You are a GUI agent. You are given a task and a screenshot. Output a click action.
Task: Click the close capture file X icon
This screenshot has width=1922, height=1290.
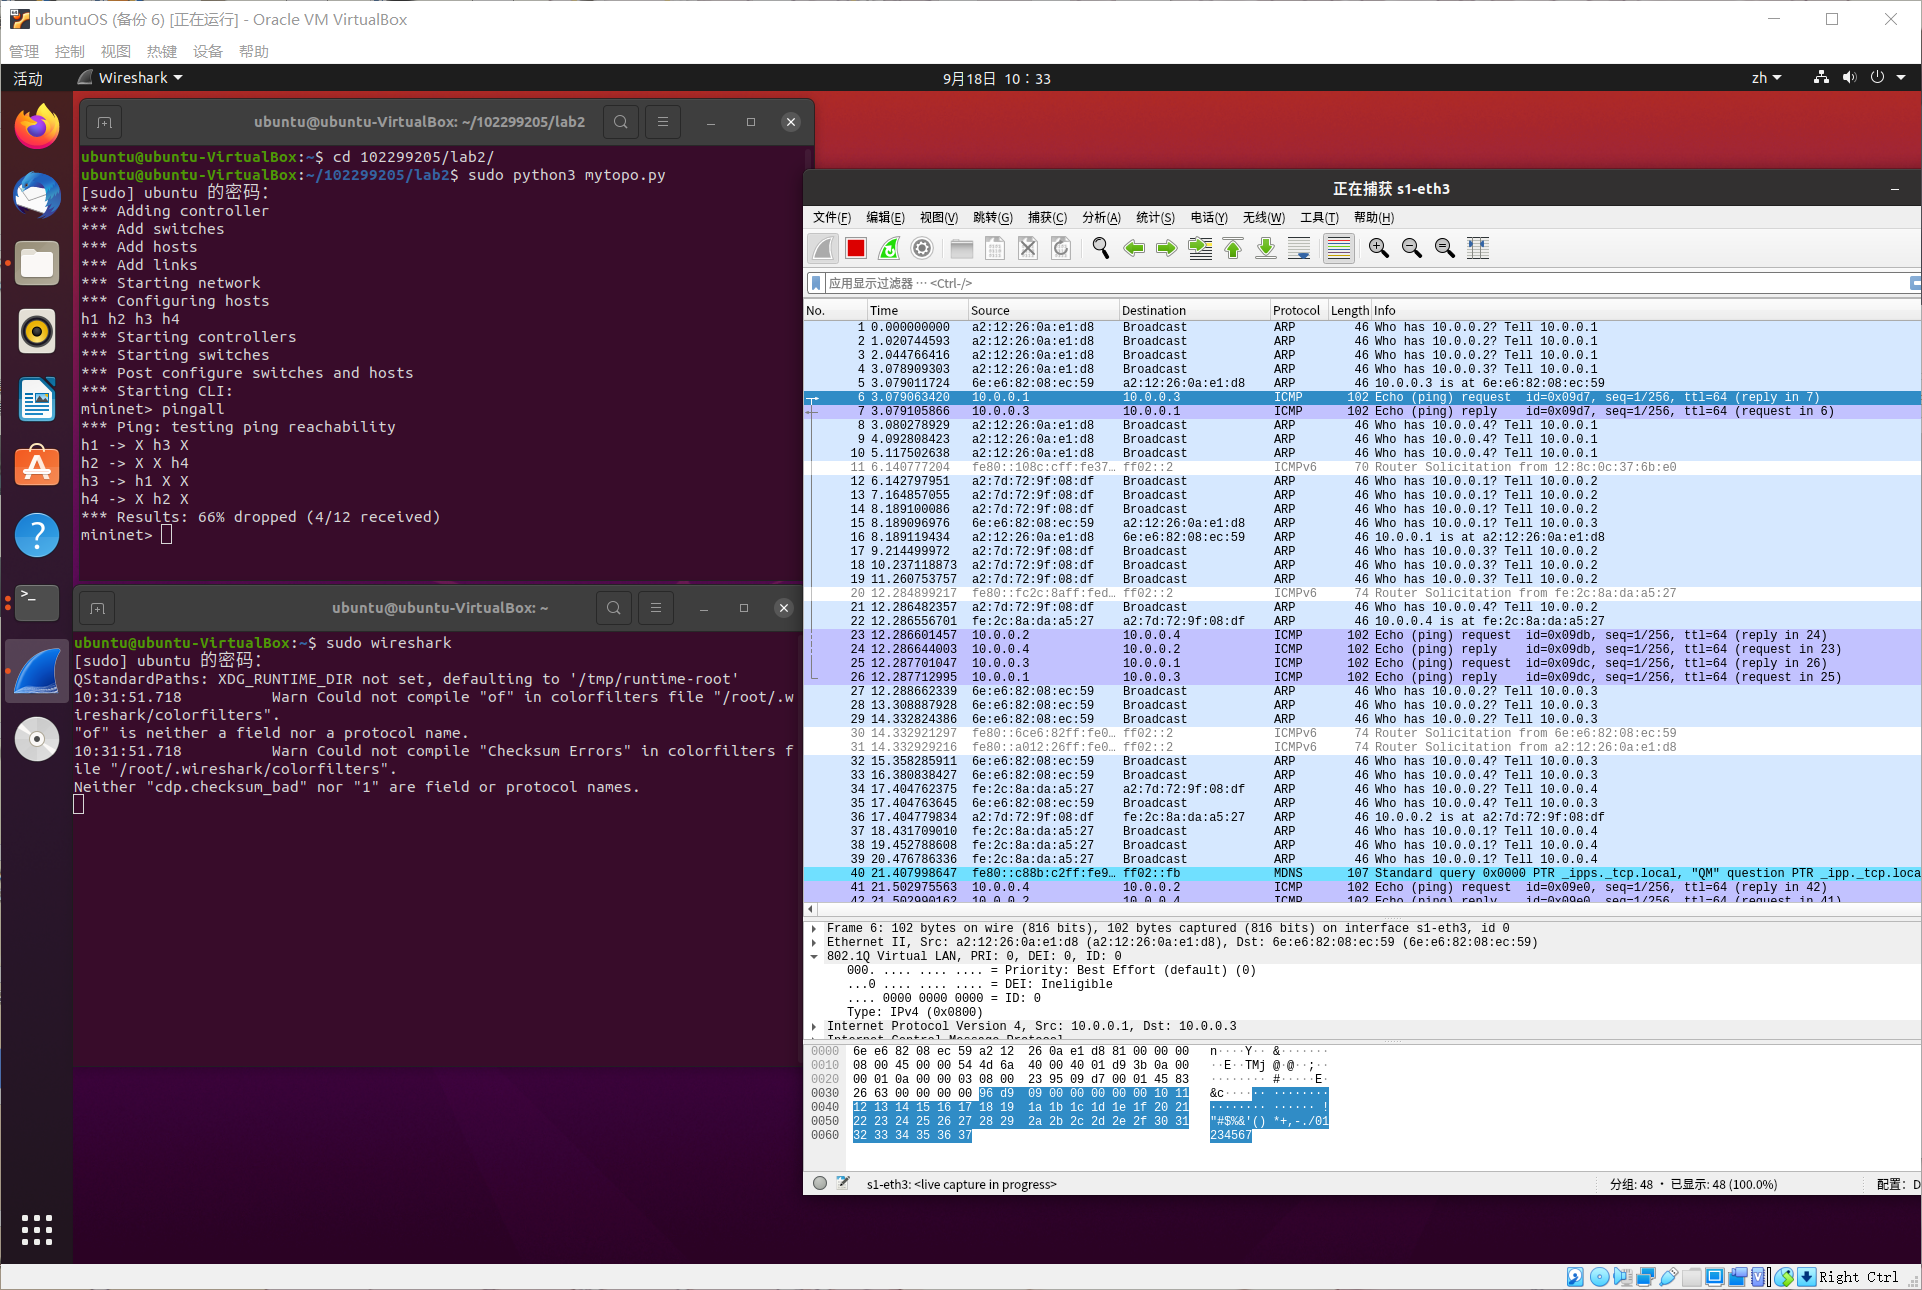1028,248
